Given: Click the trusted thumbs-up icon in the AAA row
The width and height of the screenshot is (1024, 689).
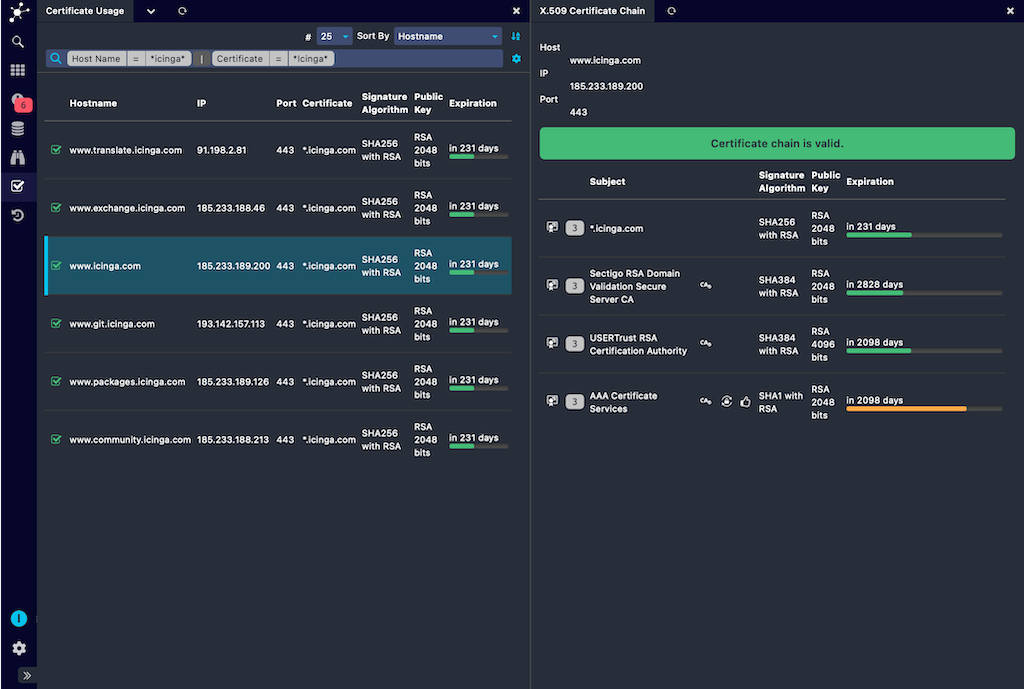Looking at the screenshot, I should click(x=745, y=402).
